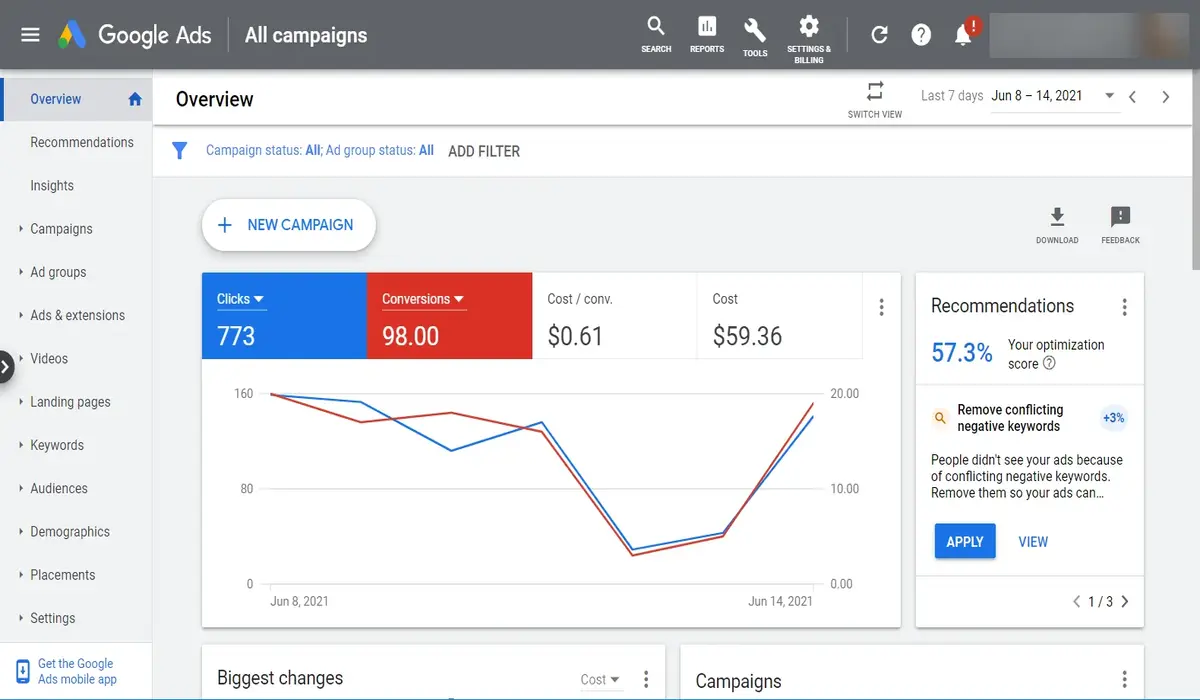
Task: Click the Search magnifier icon
Action: coord(656,27)
